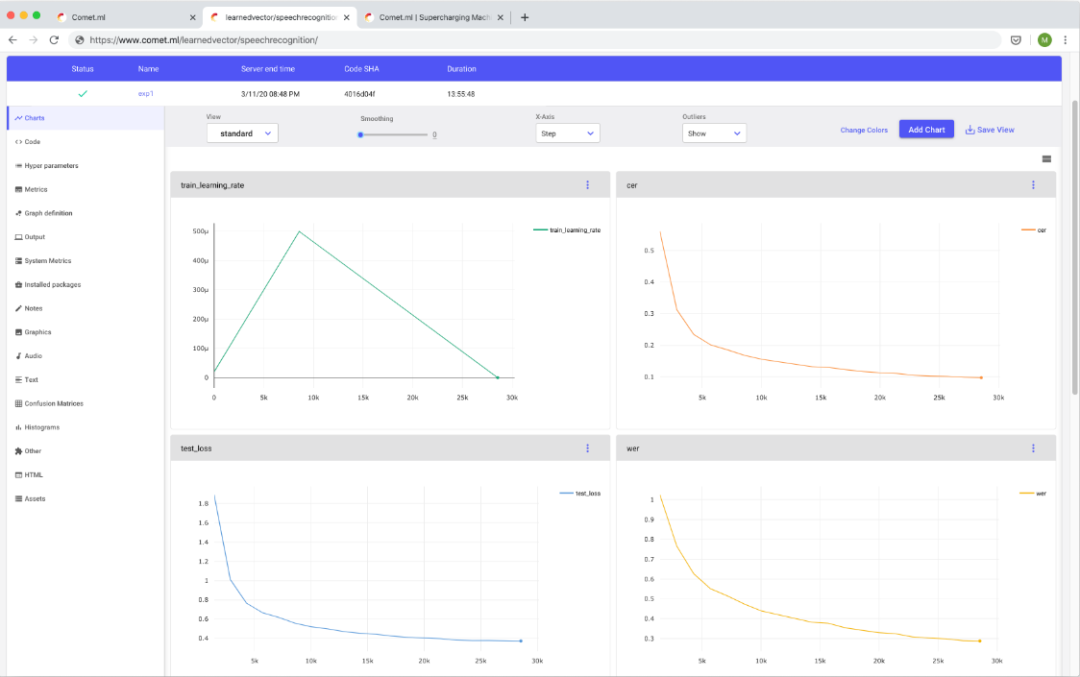This screenshot has width=1080, height=677.
Task: Click the Text sidebar icon
Action: tap(19, 379)
